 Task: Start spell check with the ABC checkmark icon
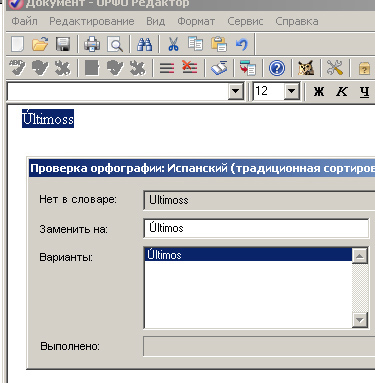(17, 67)
